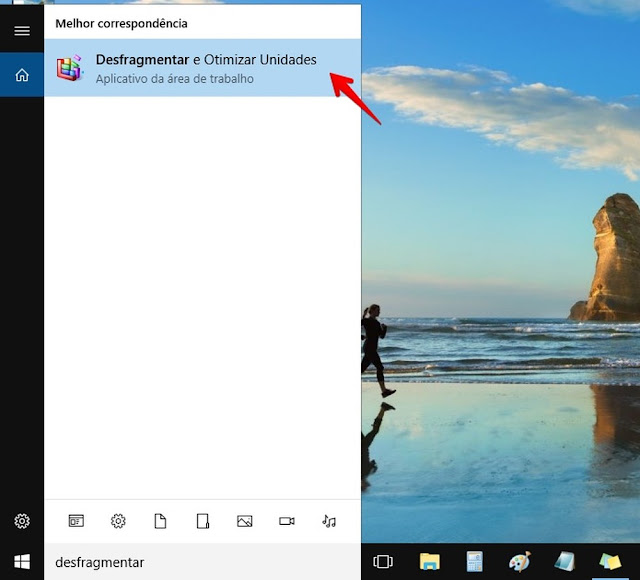Click Aplicativo da área de trabalho subtitle
Viewport: 640px width, 580px height.
click(175, 79)
